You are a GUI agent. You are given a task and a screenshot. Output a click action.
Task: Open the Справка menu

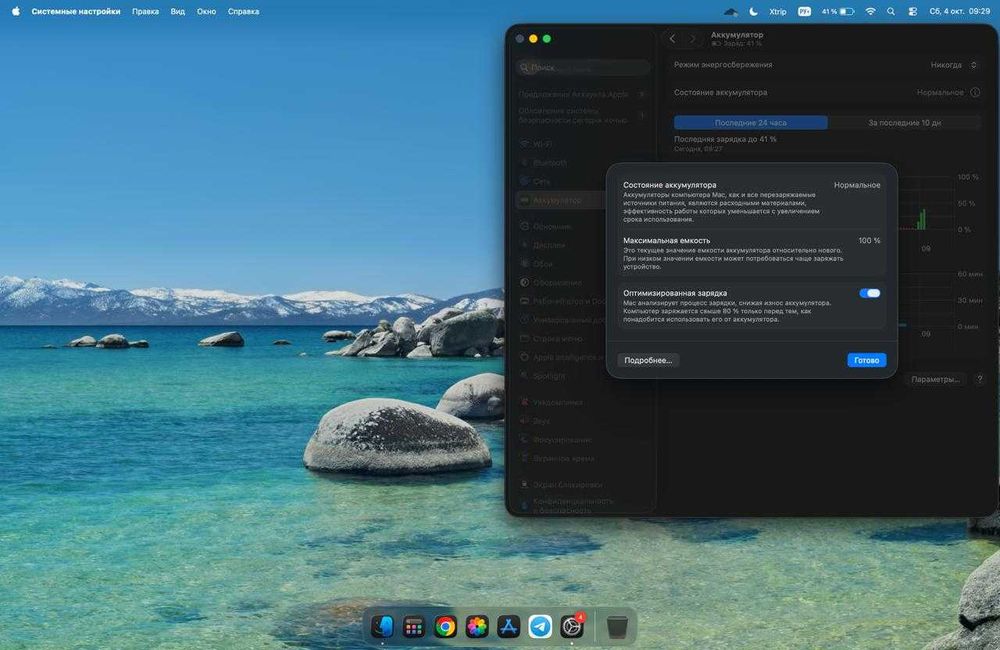pos(243,11)
